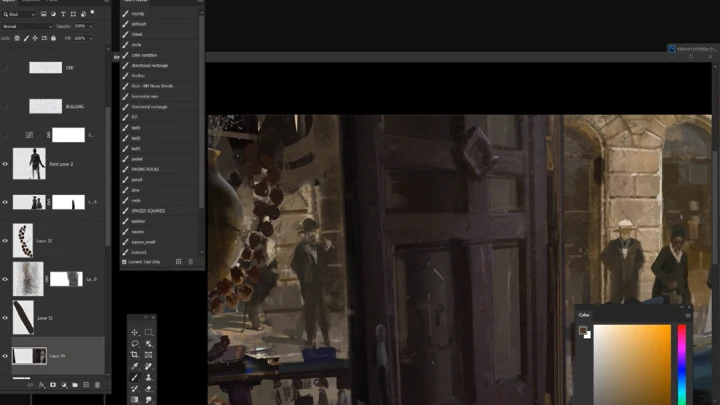Hide Paint Layer 2 visibility
Image resolution: width=720 pixels, height=405 pixels.
[5, 164]
